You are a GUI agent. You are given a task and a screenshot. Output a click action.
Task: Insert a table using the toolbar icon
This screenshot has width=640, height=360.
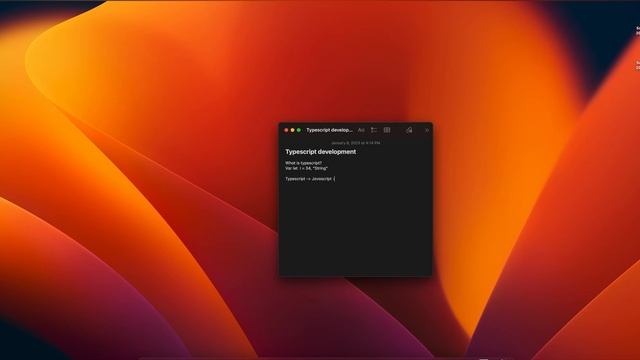coord(387,130)
